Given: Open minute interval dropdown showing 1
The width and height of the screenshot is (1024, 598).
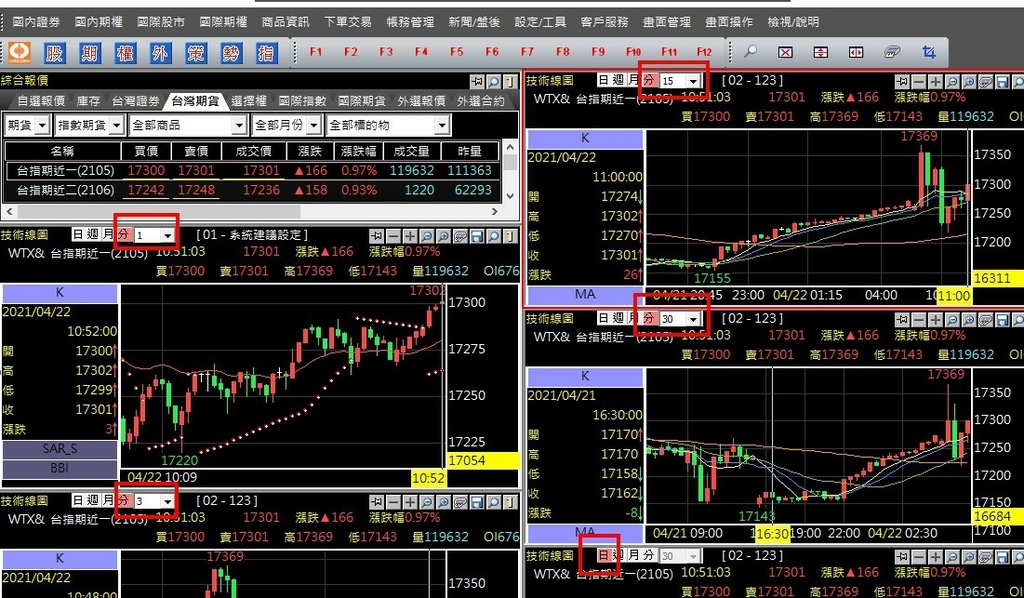Looking at the screenshot, I should tap(168, 235).
